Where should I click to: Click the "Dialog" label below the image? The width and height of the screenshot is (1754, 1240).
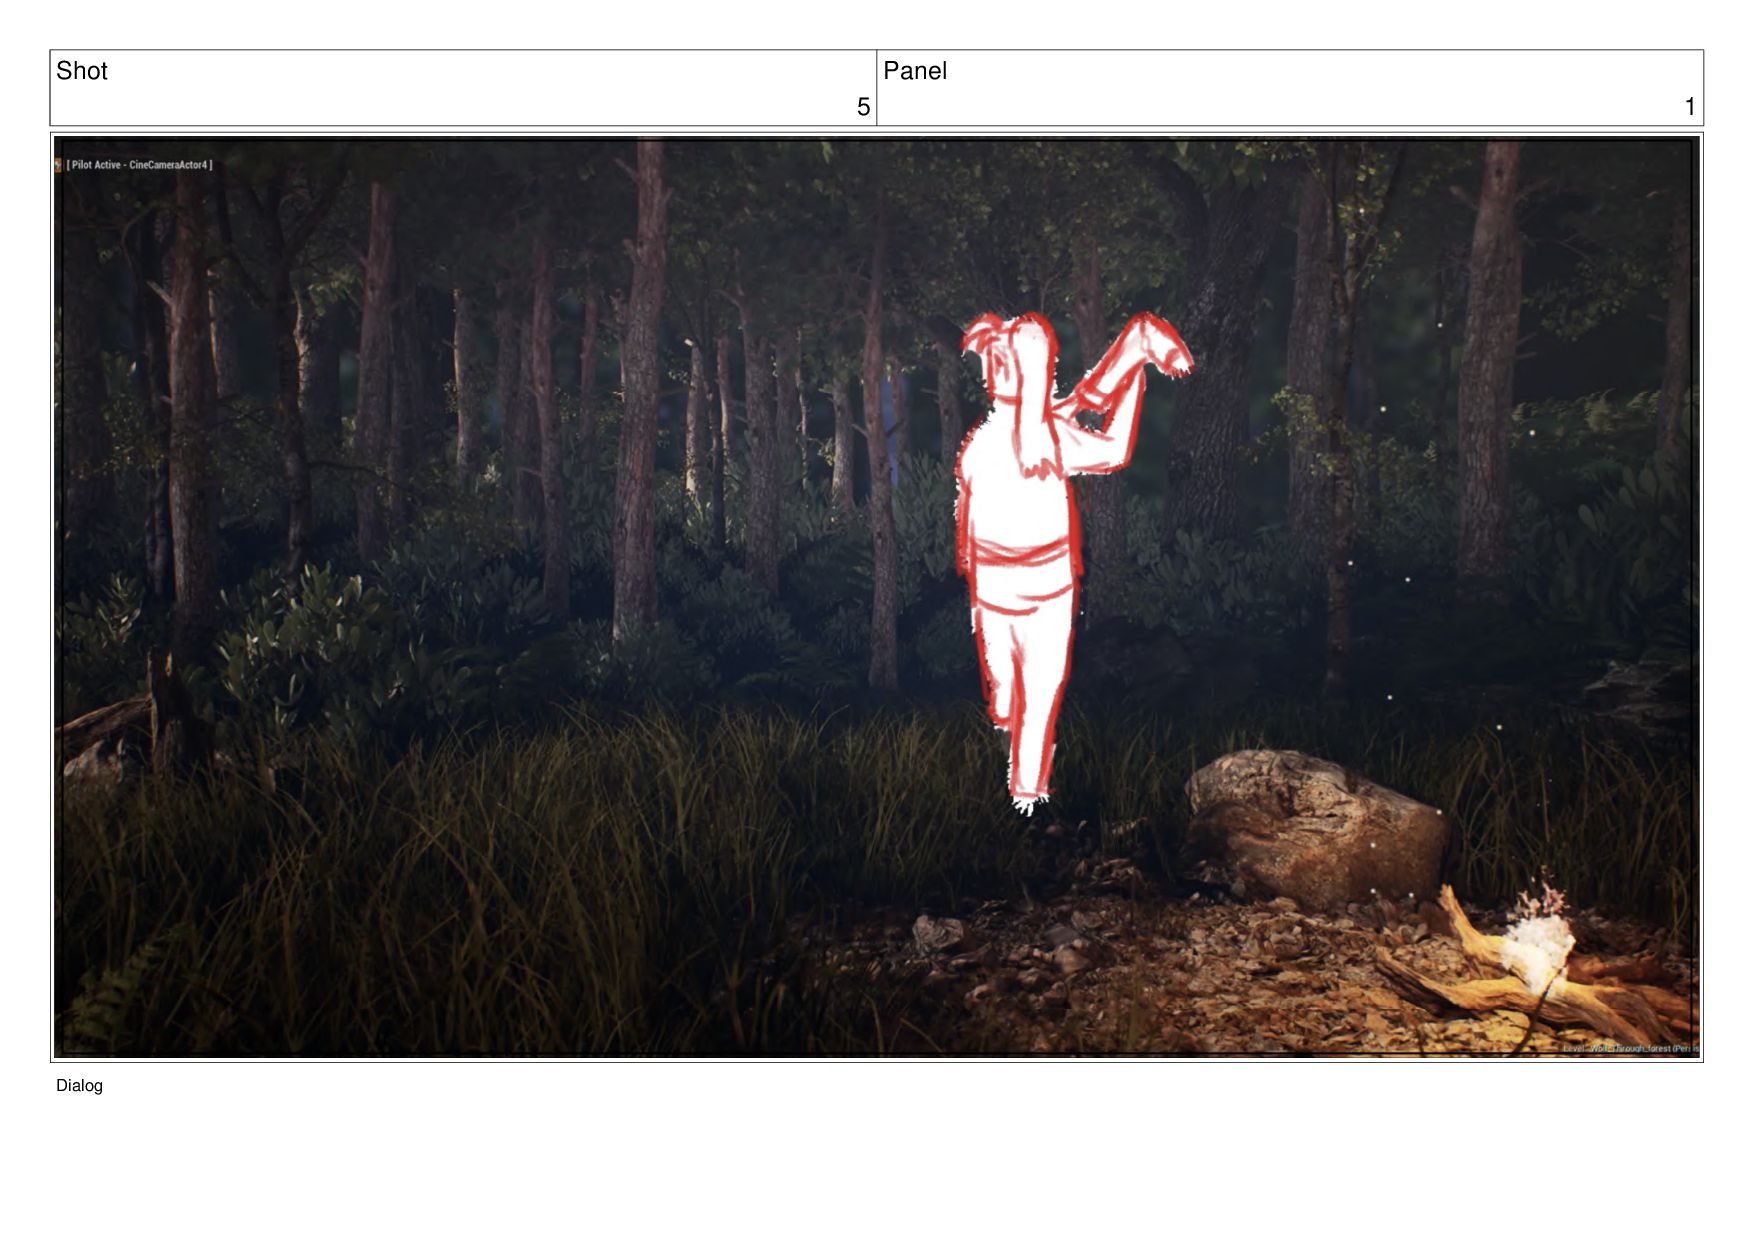tap(79, 1086)
